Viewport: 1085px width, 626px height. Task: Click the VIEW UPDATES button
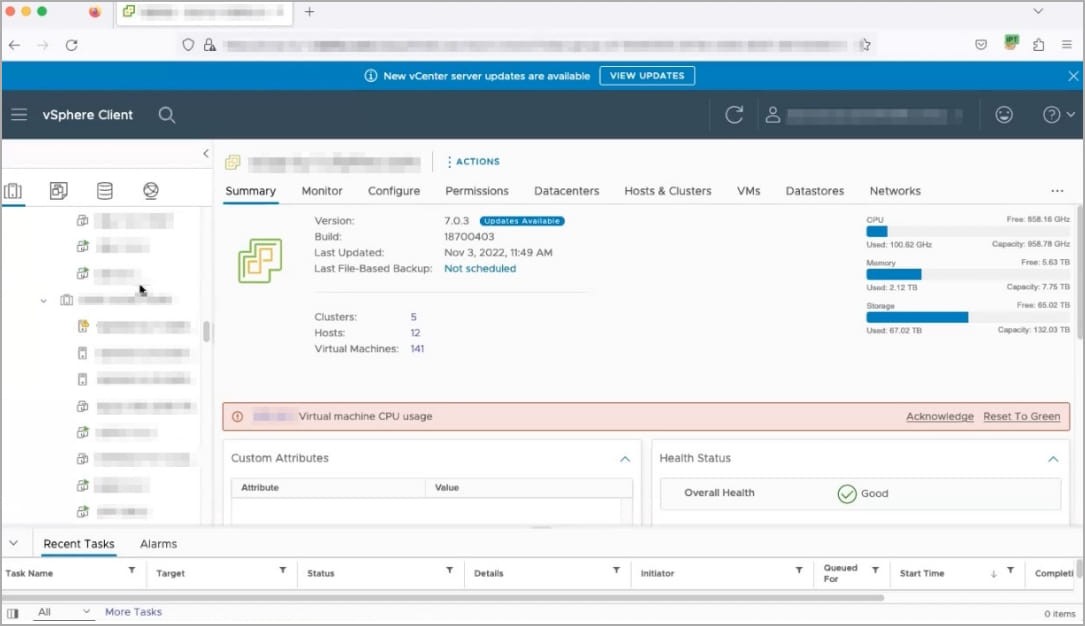647,76
